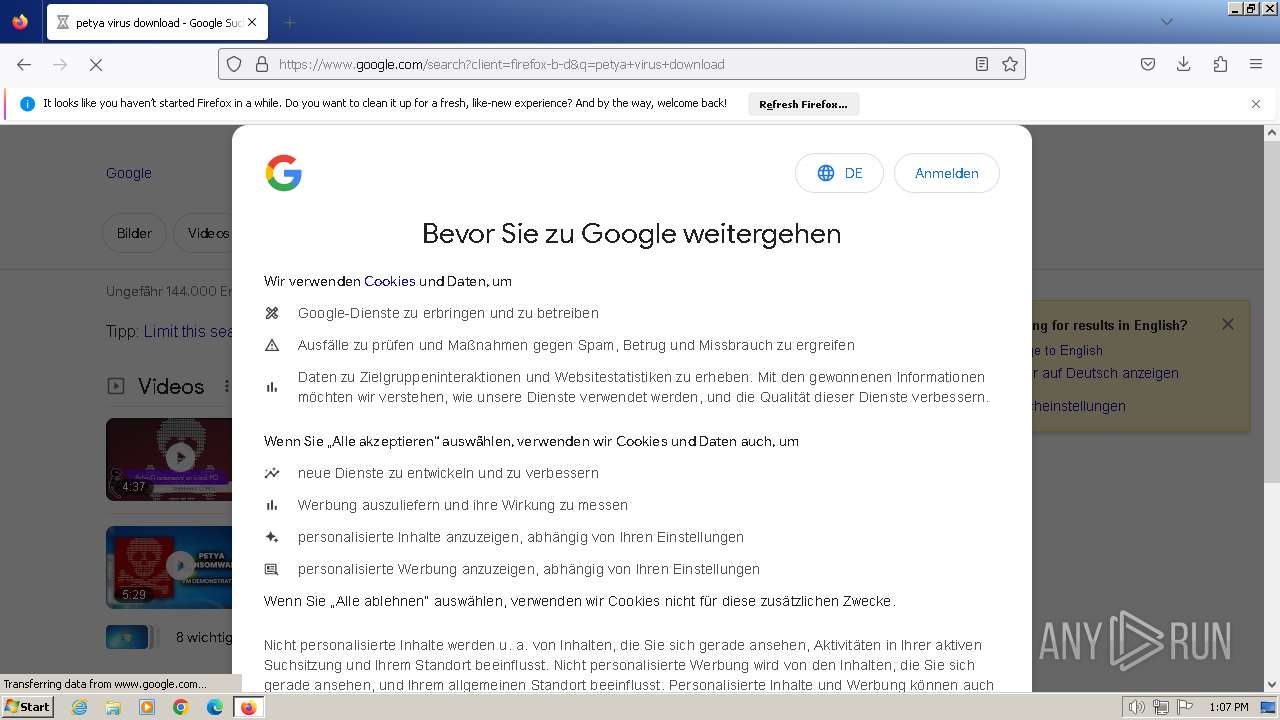Click the auf Deutsch anzeigen link
The image size is (1280, 720).
coord(1104,373)
